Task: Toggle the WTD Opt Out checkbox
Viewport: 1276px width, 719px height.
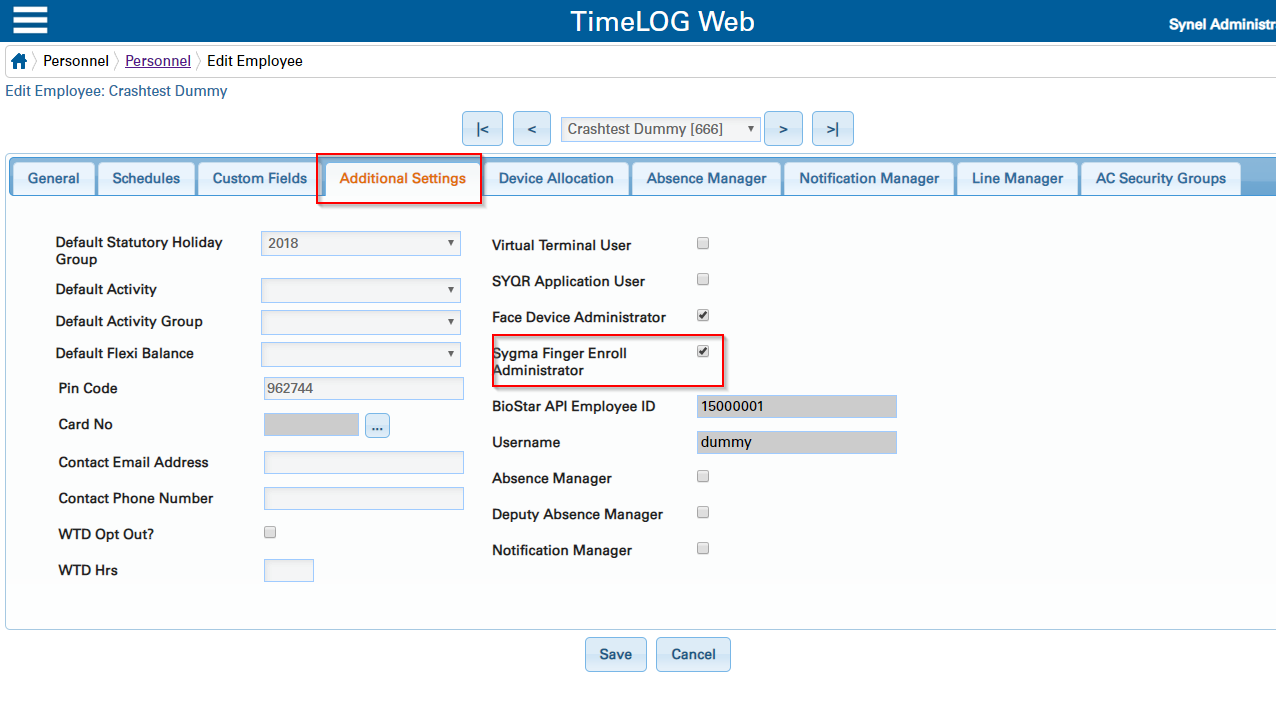Action: point(270,532)
